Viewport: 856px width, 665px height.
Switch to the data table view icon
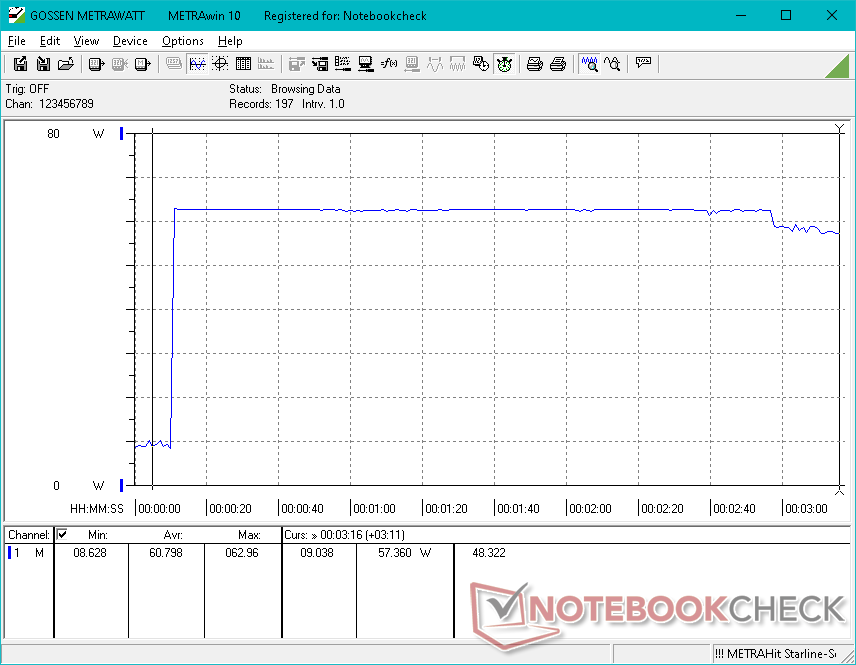243,64
